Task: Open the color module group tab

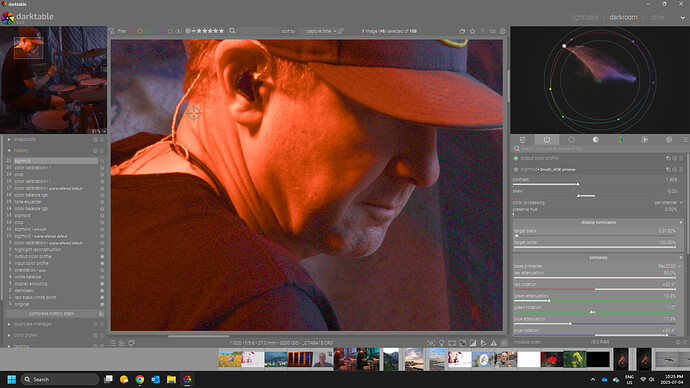Action: tap(620, 139)
